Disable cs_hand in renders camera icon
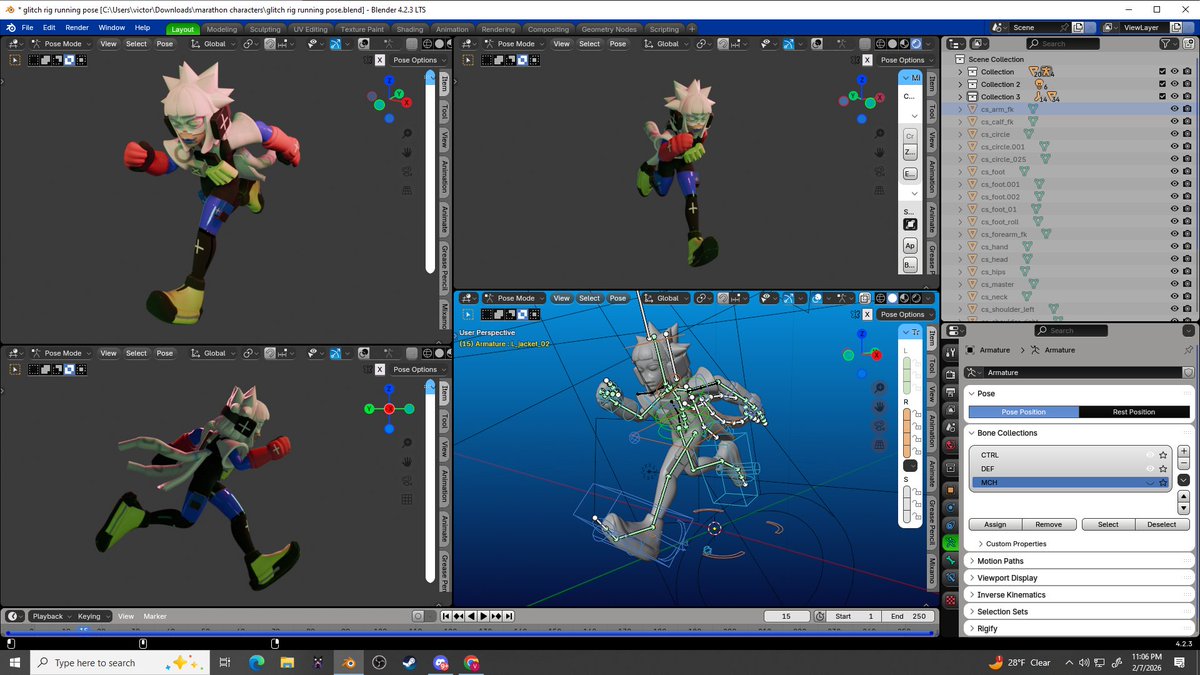The height and width of the screenshot is (675, 1200). tap(1187, 246)
